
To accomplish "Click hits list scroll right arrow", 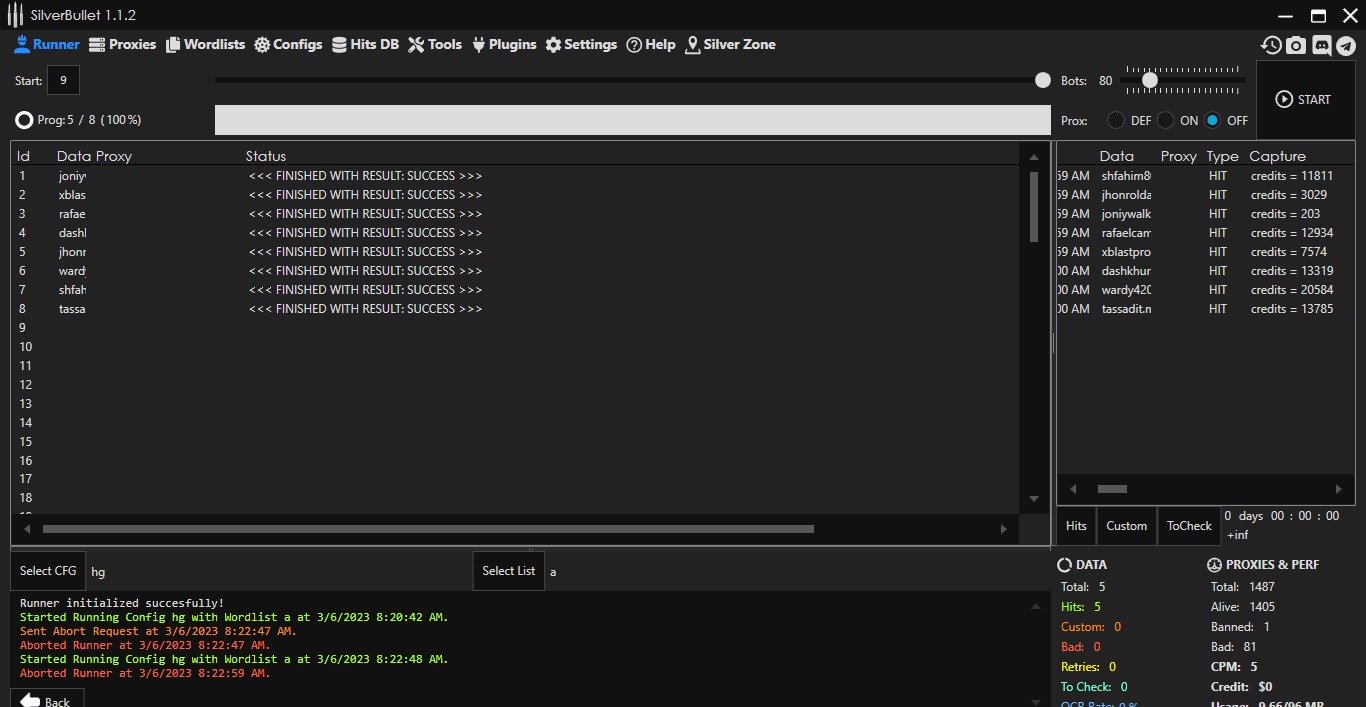I will click(x=1339, y=489).
